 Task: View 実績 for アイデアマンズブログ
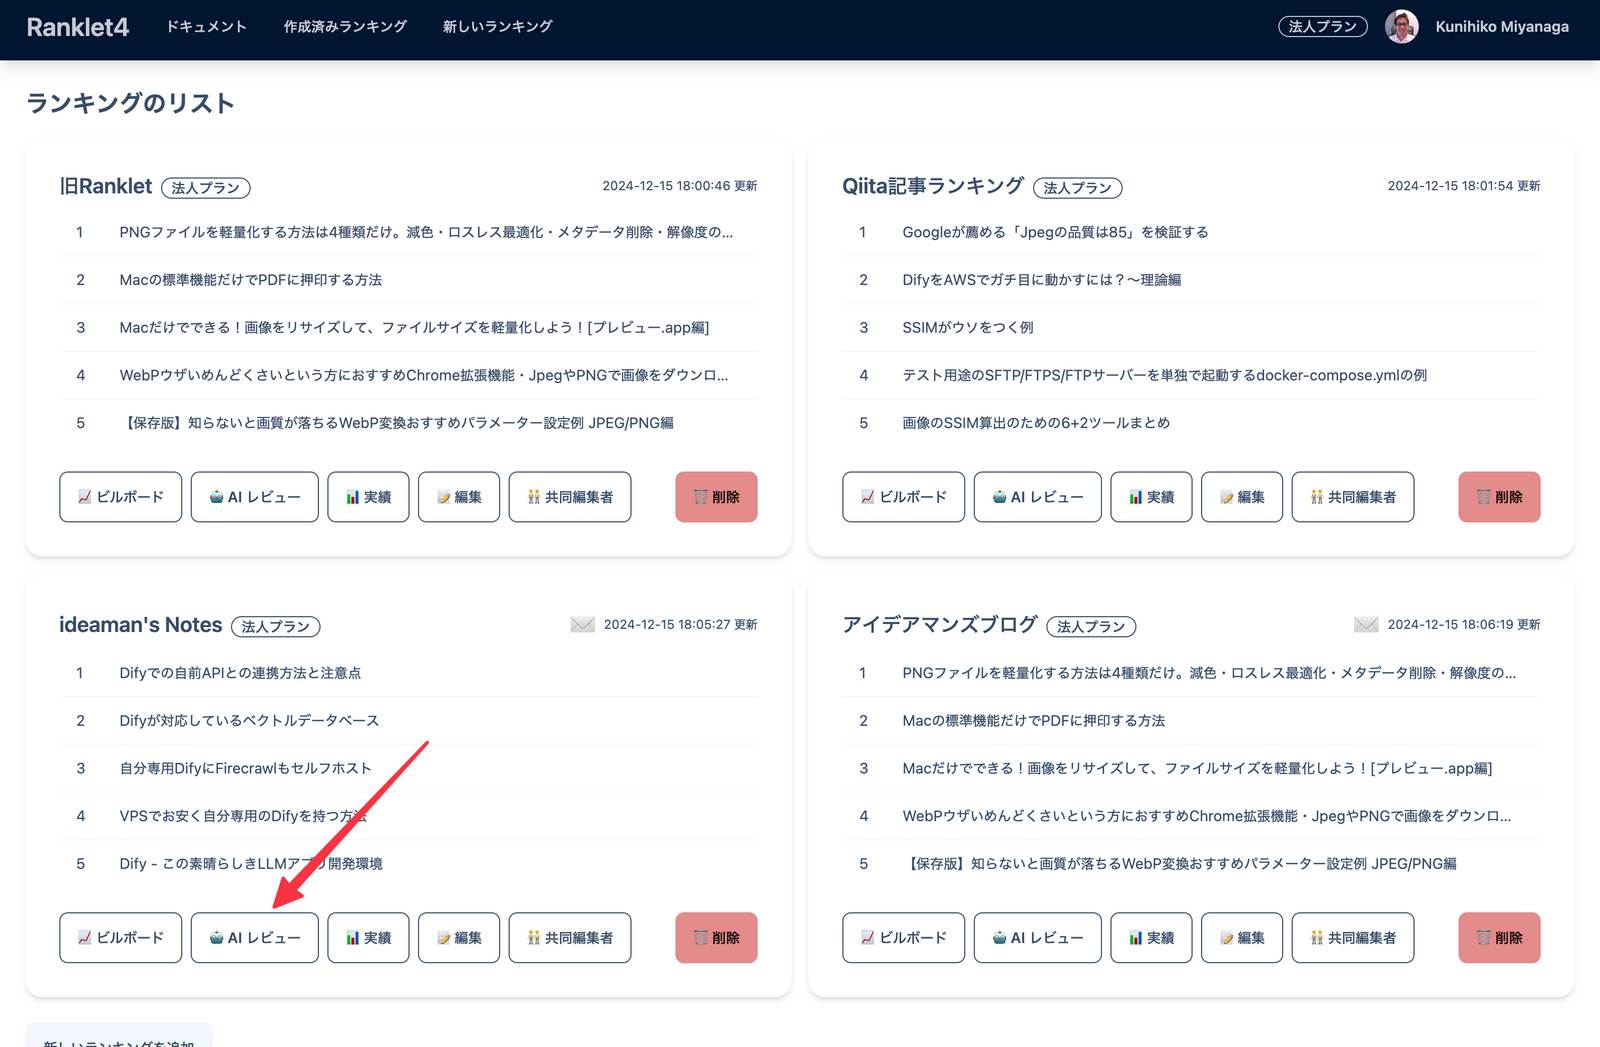(1151, 938)
